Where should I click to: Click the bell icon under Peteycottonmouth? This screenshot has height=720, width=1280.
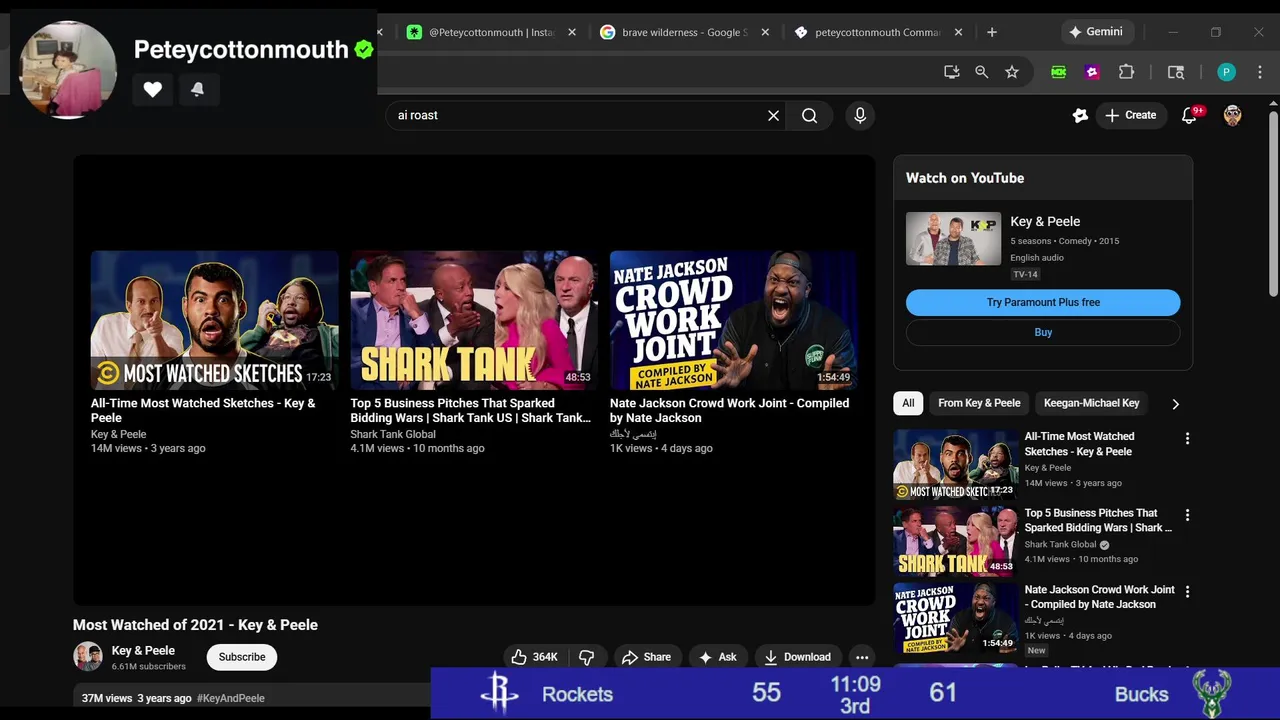pos(197,89)
